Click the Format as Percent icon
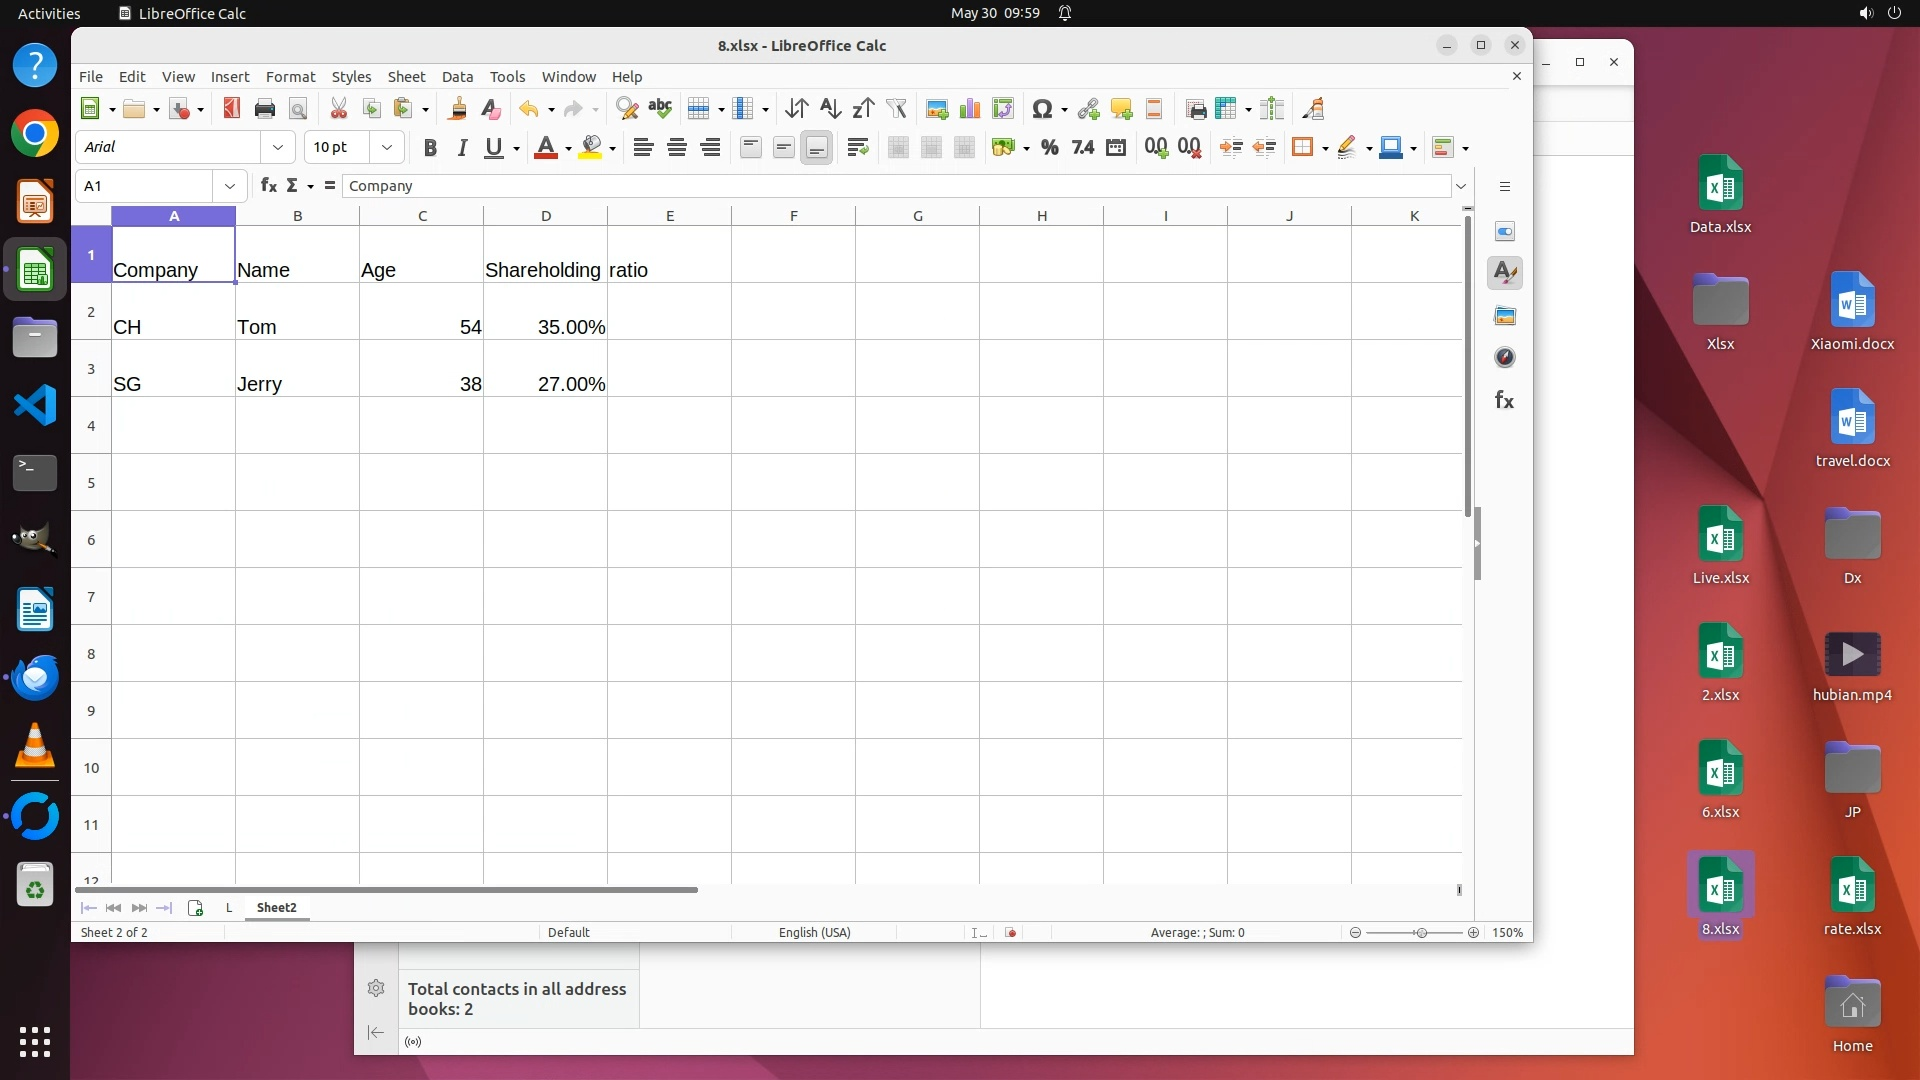Image resolution: width=1920 pixels, height=1080 pixels. pos(1049,148)
